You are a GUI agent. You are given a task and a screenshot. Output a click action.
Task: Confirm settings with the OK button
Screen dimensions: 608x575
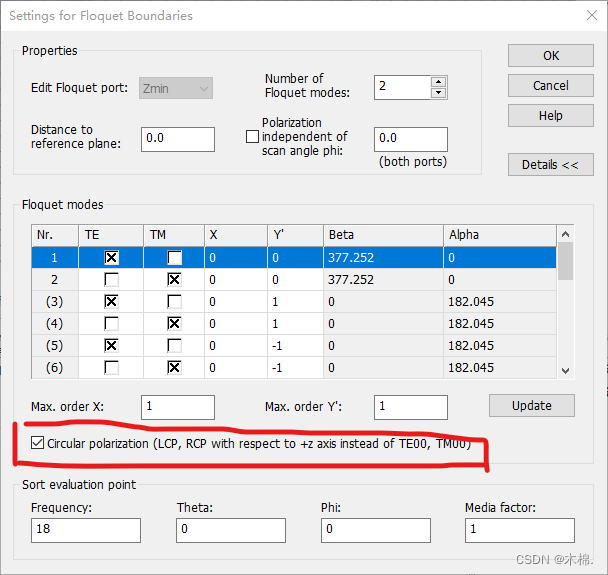pos(551,55)
